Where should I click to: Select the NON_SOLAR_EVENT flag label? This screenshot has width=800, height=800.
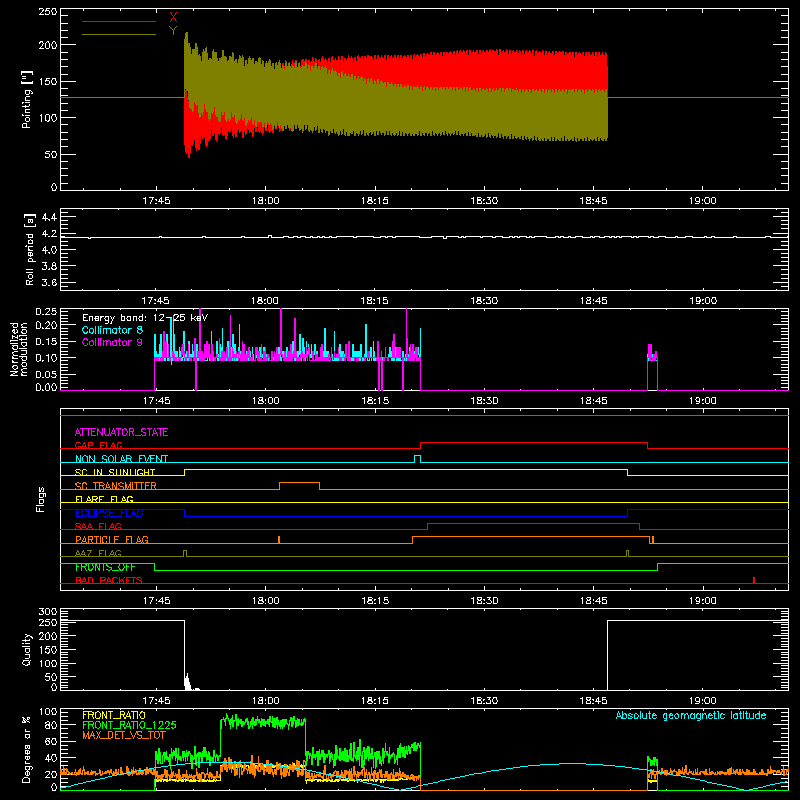click(121, 459)
